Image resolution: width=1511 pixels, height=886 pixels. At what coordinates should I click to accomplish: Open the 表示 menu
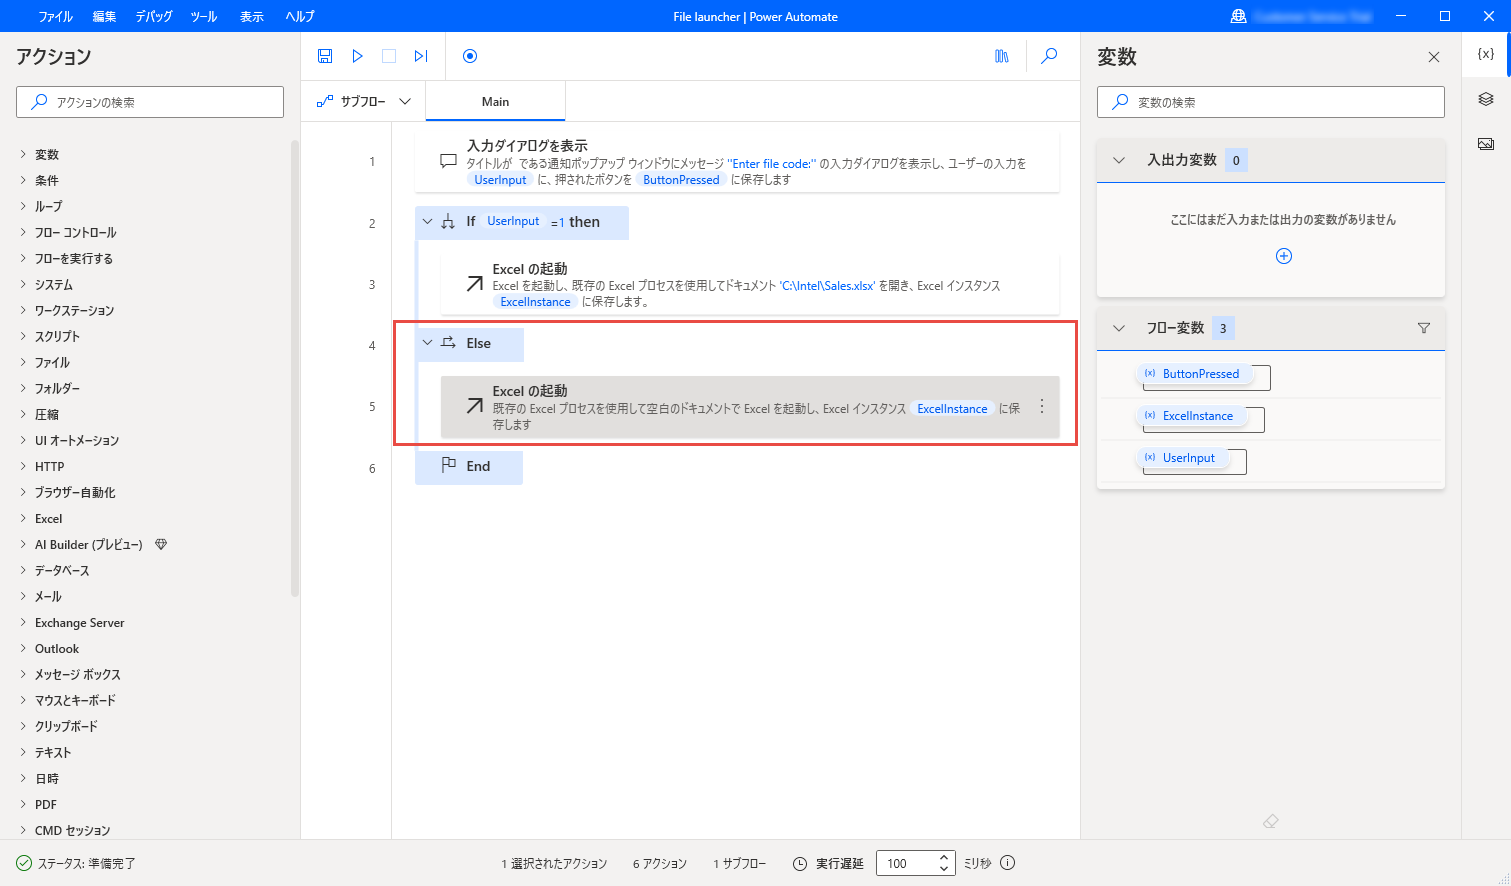coord(252,16)
